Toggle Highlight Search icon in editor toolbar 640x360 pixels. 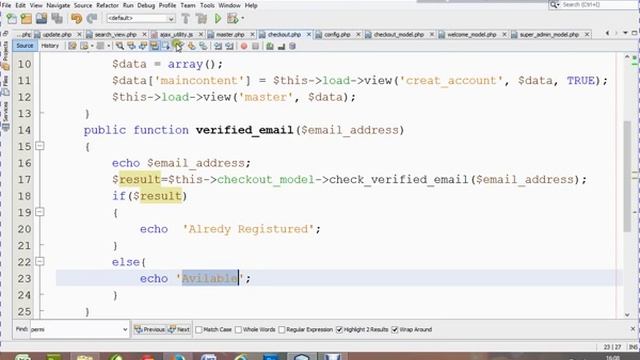pyautogui.click(x=154, y=46)
